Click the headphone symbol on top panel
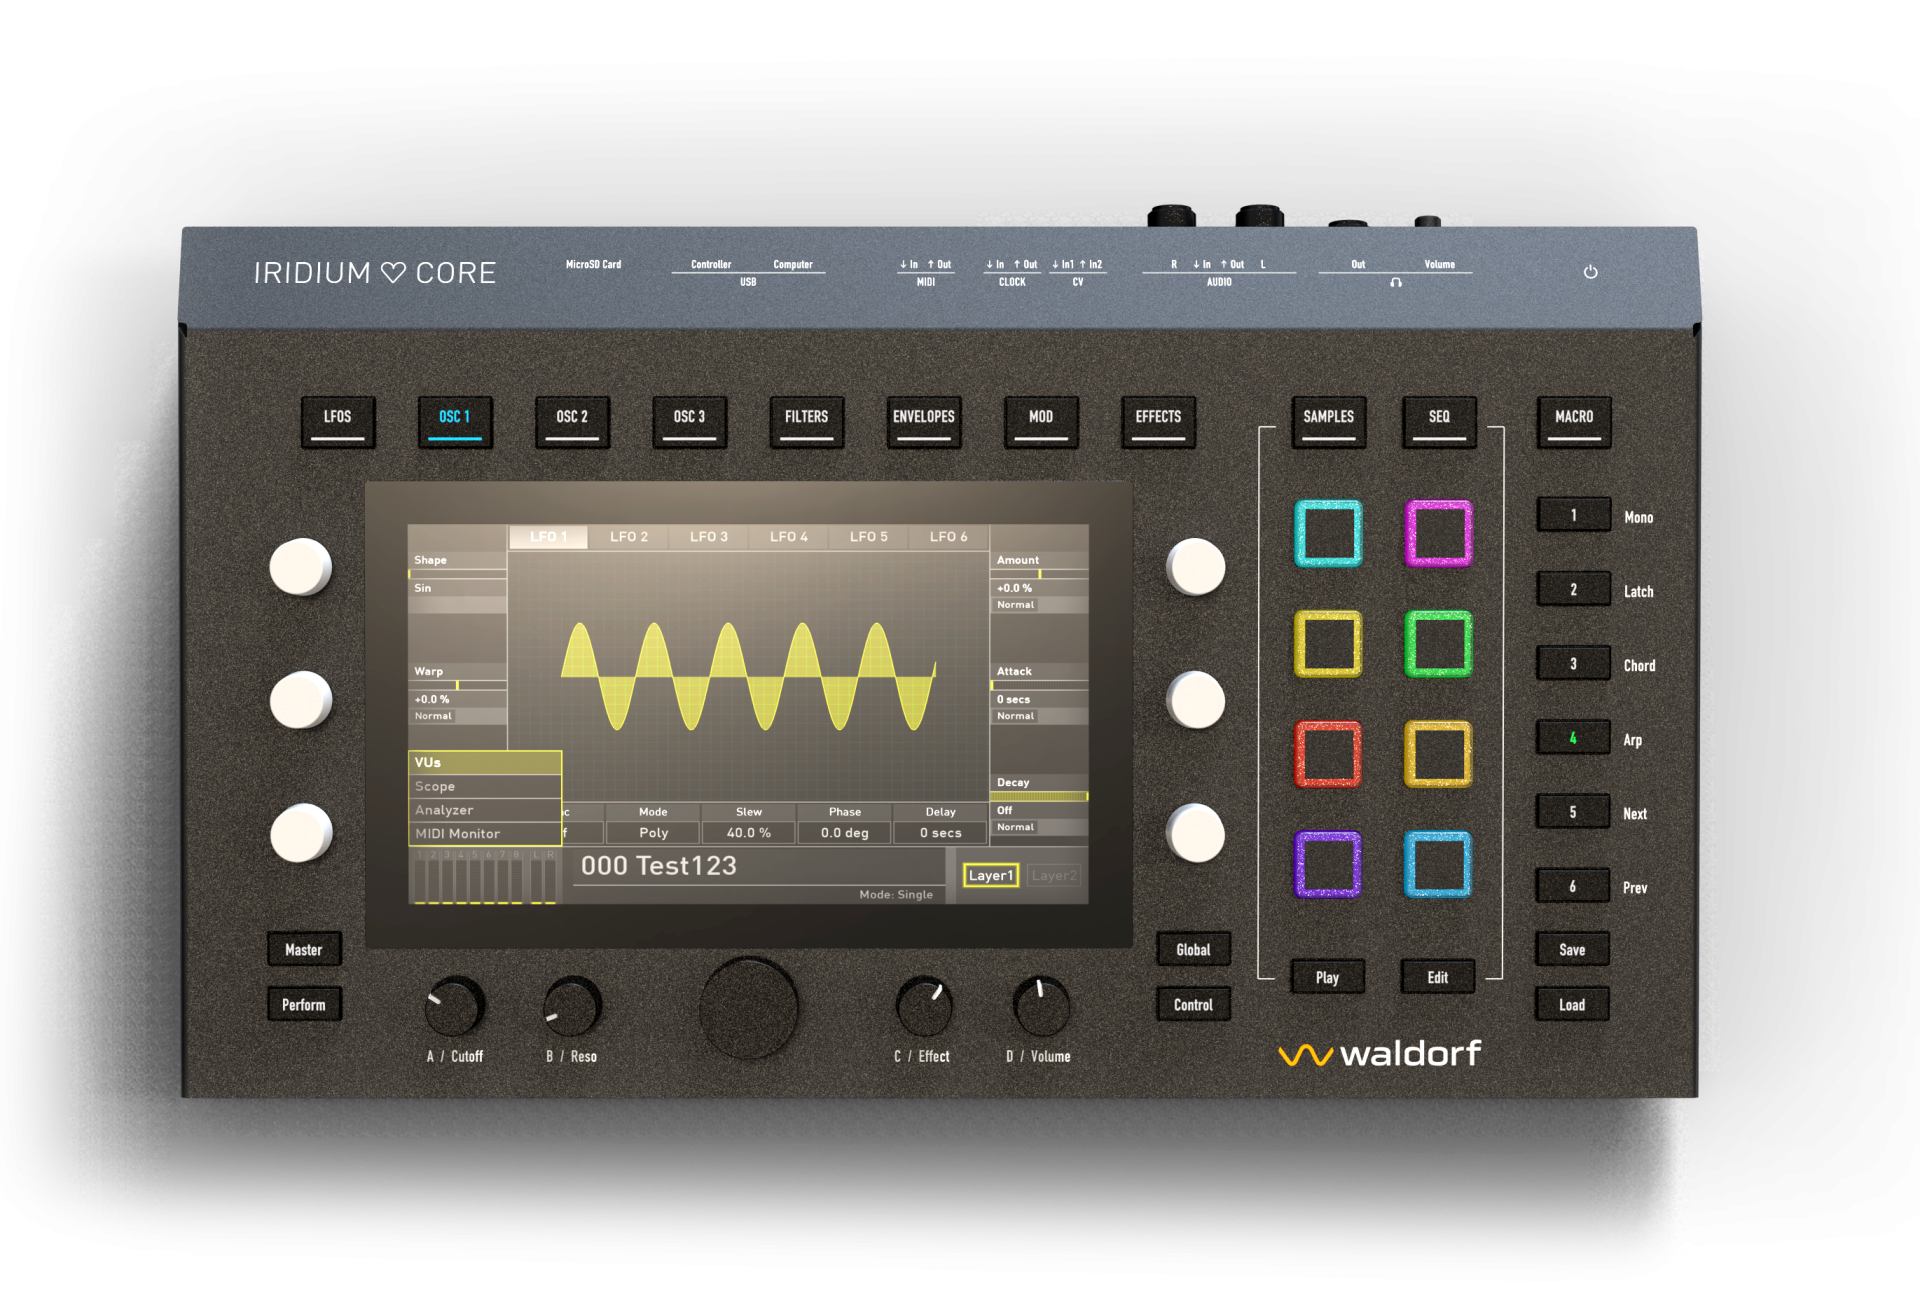 coord(1396,283)
